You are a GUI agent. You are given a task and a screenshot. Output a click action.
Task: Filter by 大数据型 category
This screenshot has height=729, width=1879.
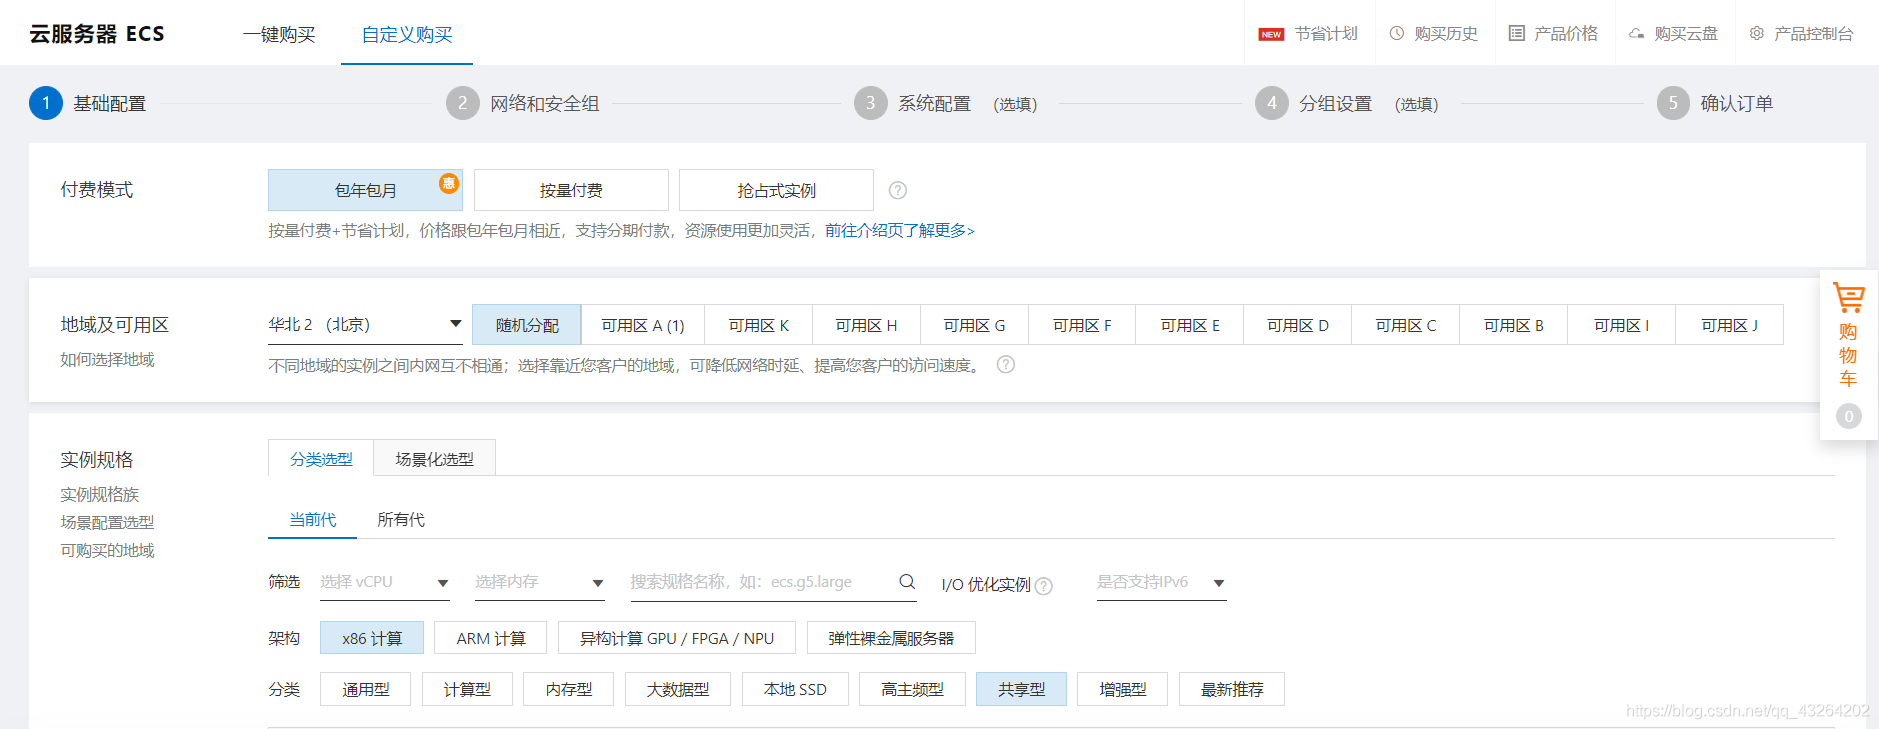pos(678,689)
